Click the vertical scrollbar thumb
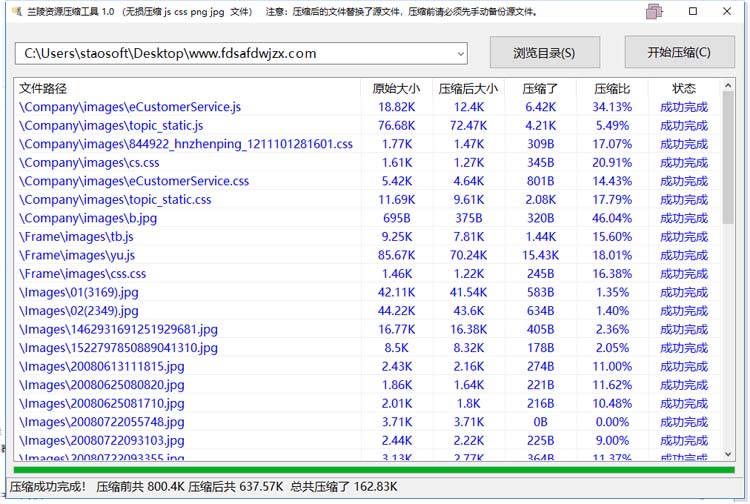The height and width of the screenshot is (504, 750). coord(728,158)
